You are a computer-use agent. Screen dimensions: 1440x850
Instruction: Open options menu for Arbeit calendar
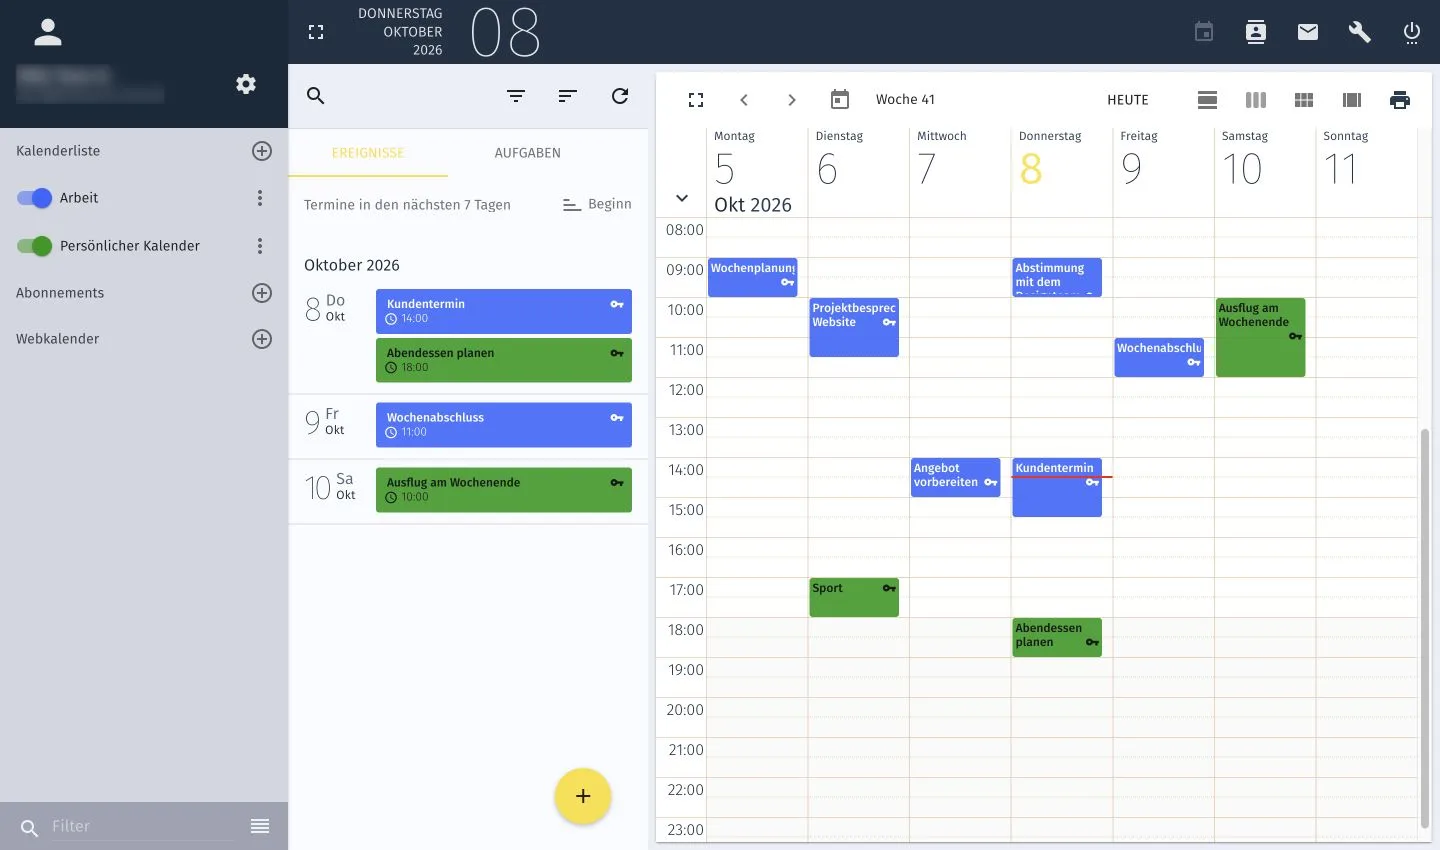pyautogui.click(x=260, y=198)
